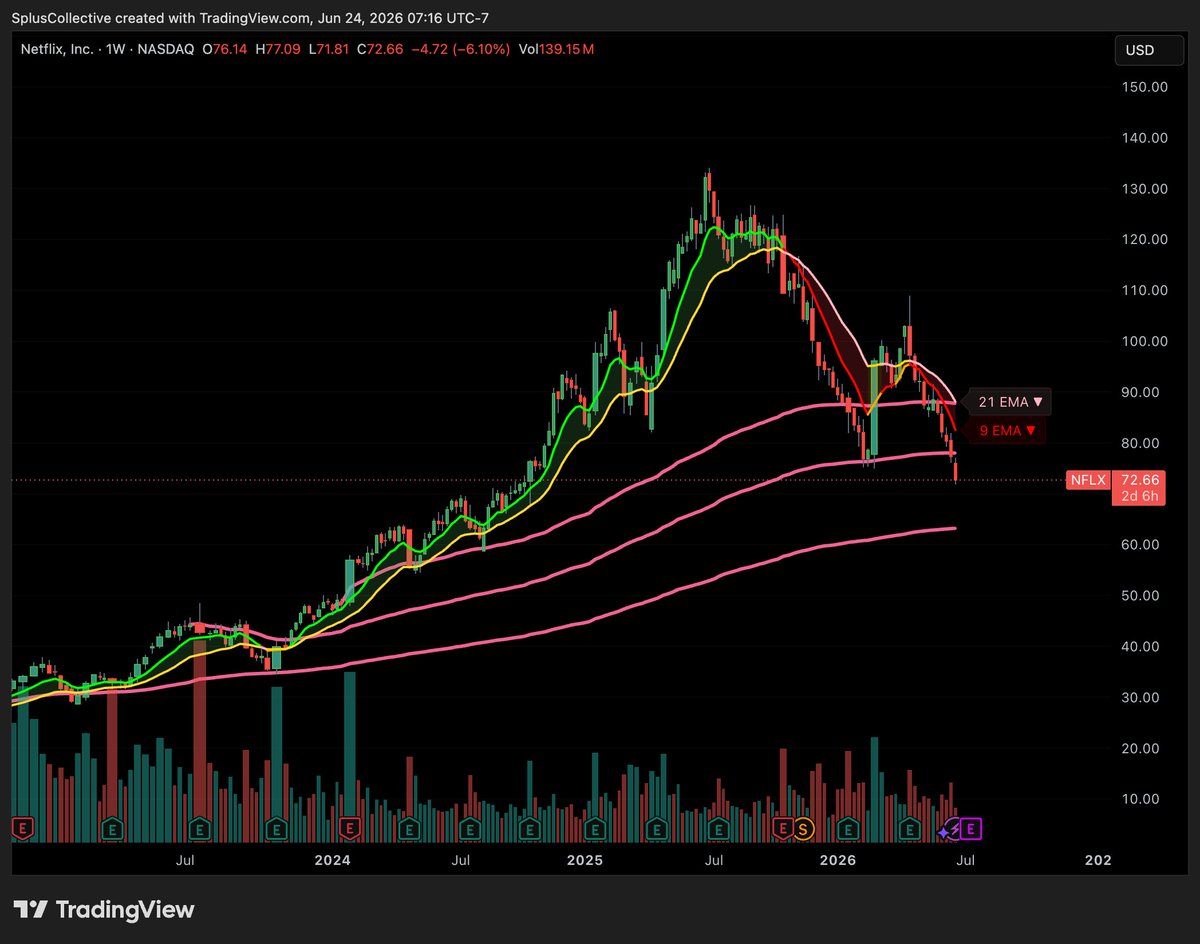
Task: Click the green earnings marker for October 2023
Action: (278, 829)
